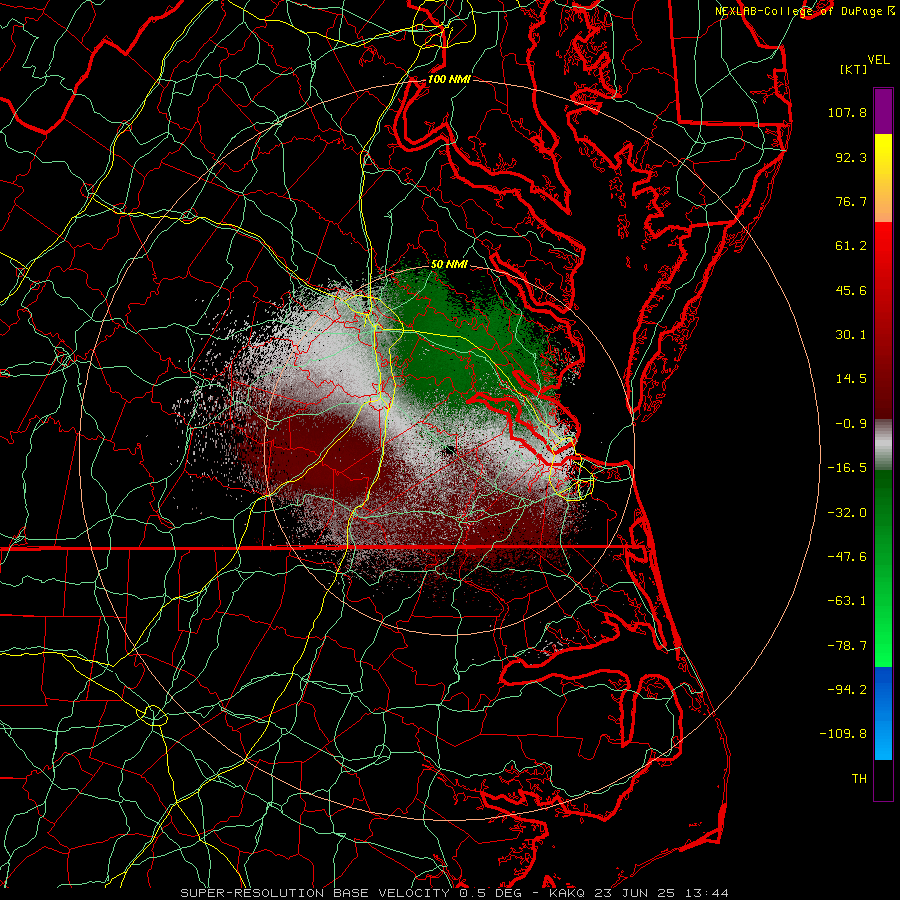
Task: Click the TH legend label
Action: pos(859,779)
